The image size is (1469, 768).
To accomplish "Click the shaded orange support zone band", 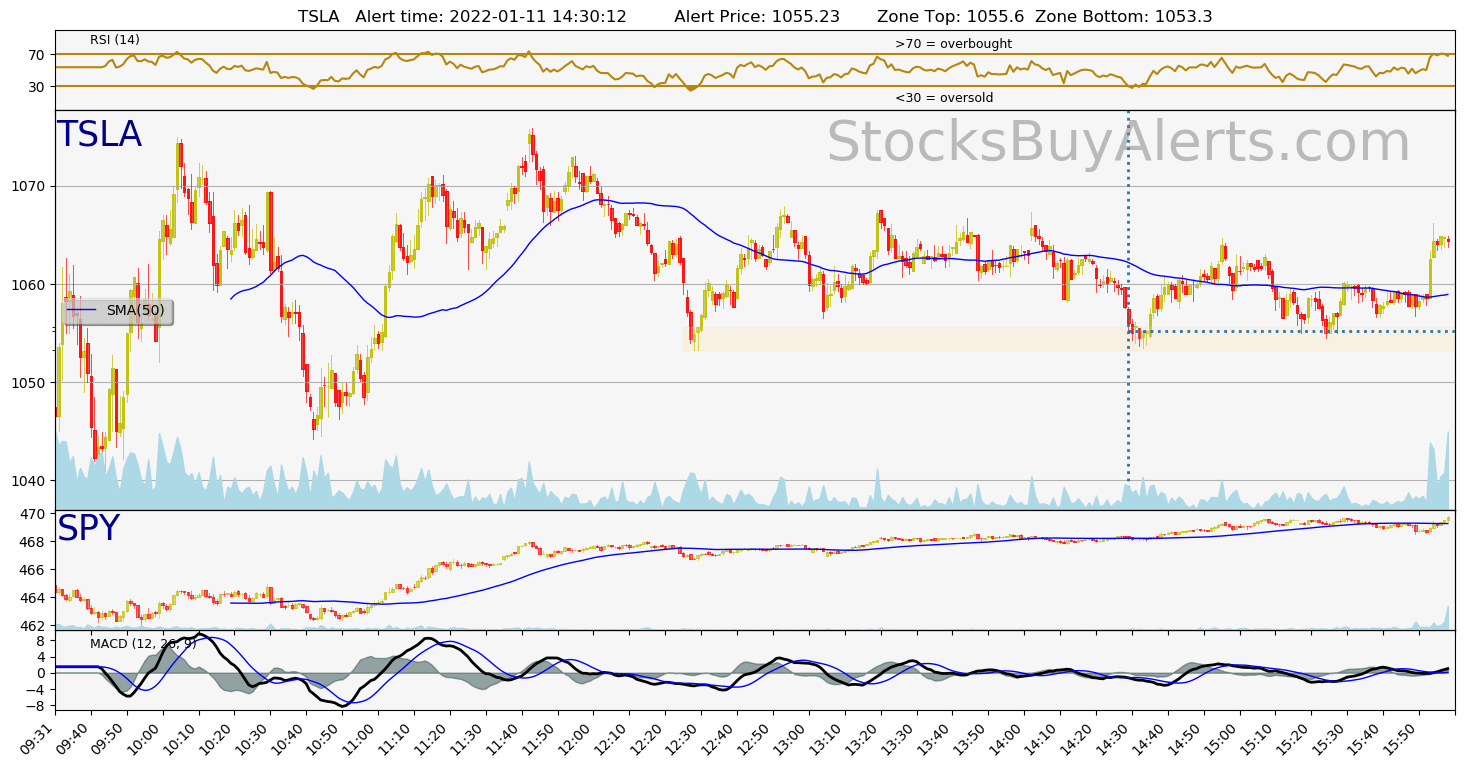I will pyautogui.click(x=1068, y=339).
